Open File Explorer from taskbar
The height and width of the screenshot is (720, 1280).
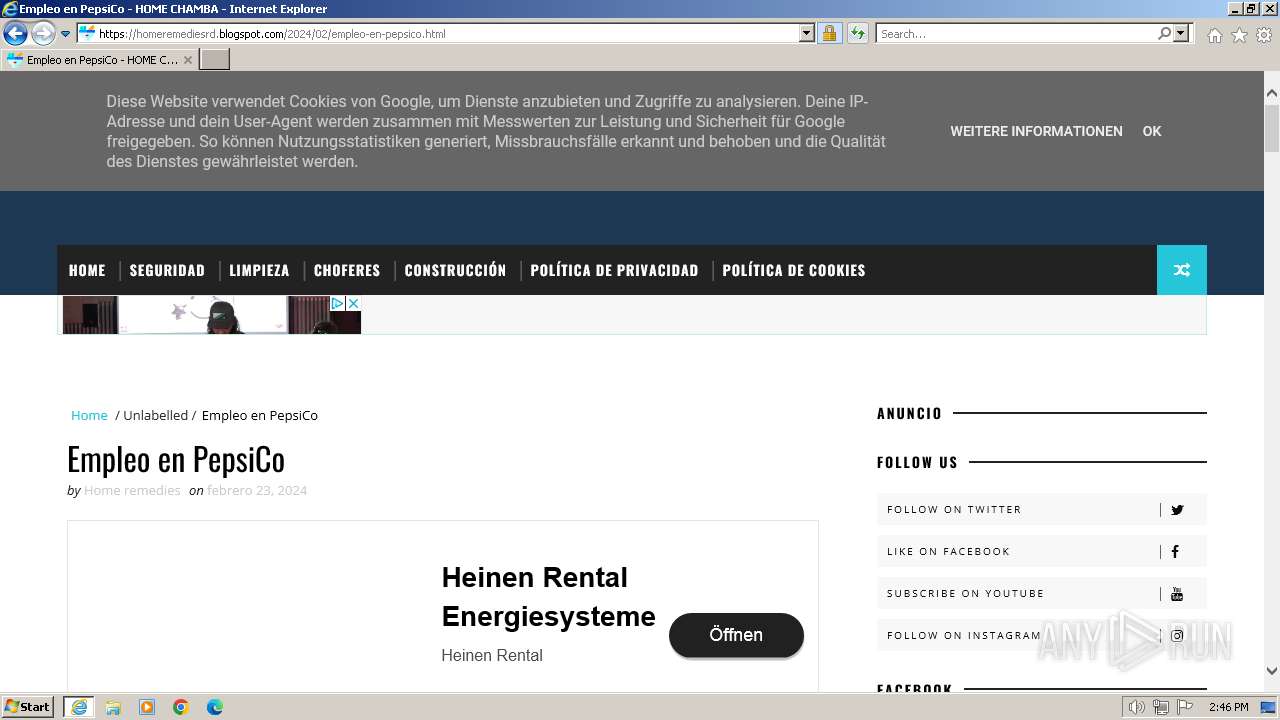pyautogui.click(x=113, y=707)
